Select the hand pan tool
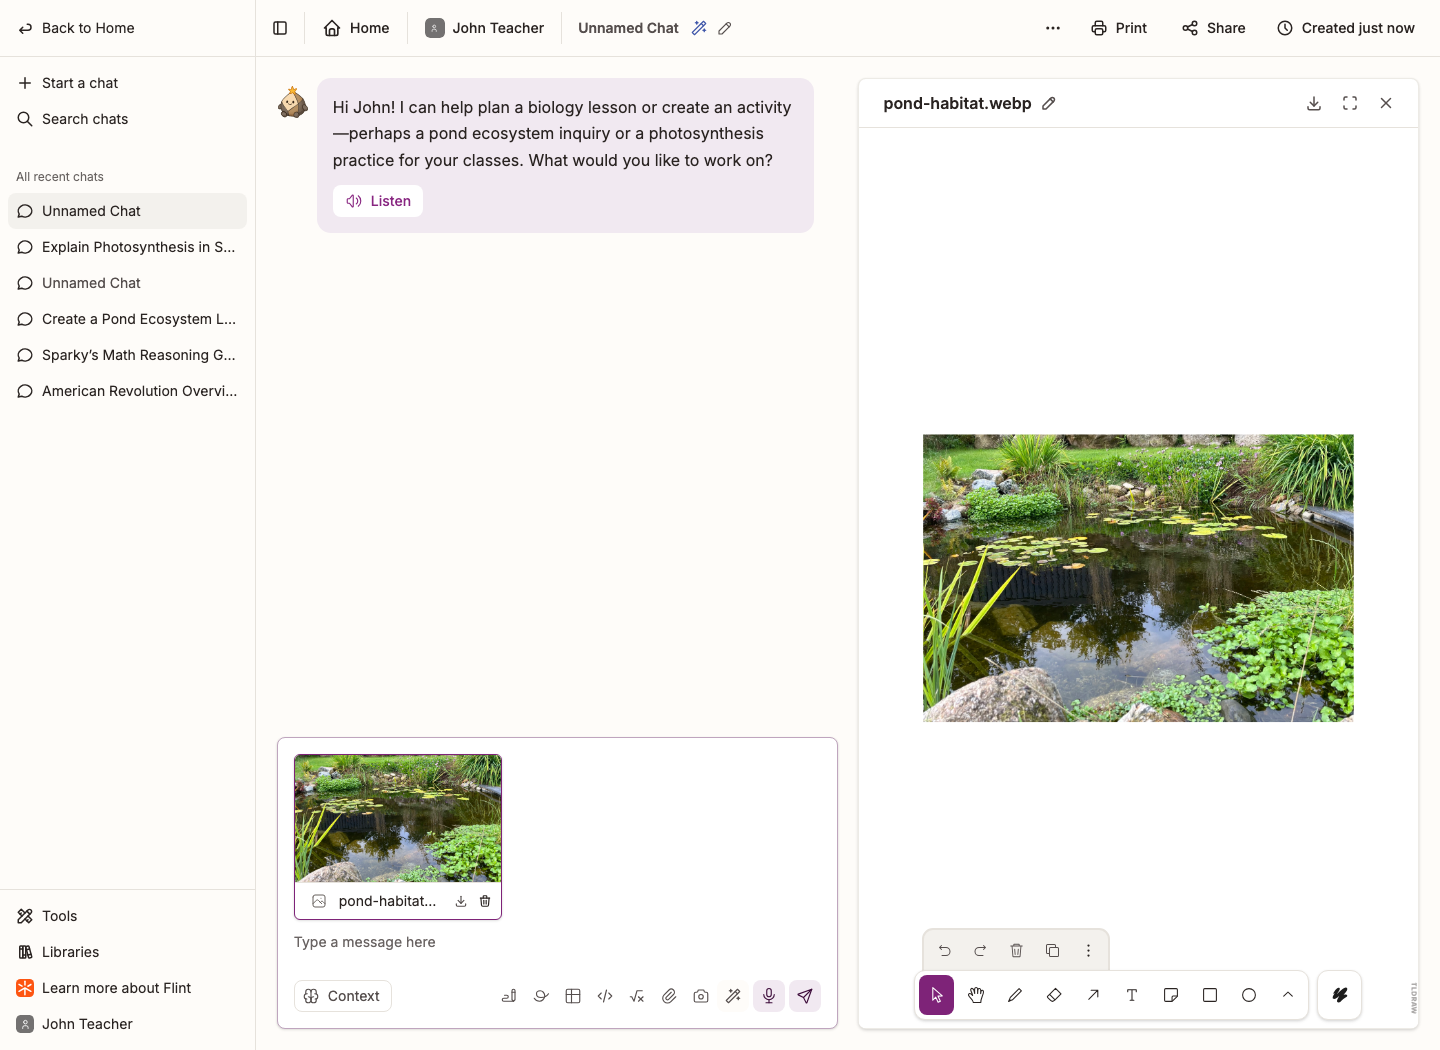This screenshot has height=1050, width=1440. [976, 995]
